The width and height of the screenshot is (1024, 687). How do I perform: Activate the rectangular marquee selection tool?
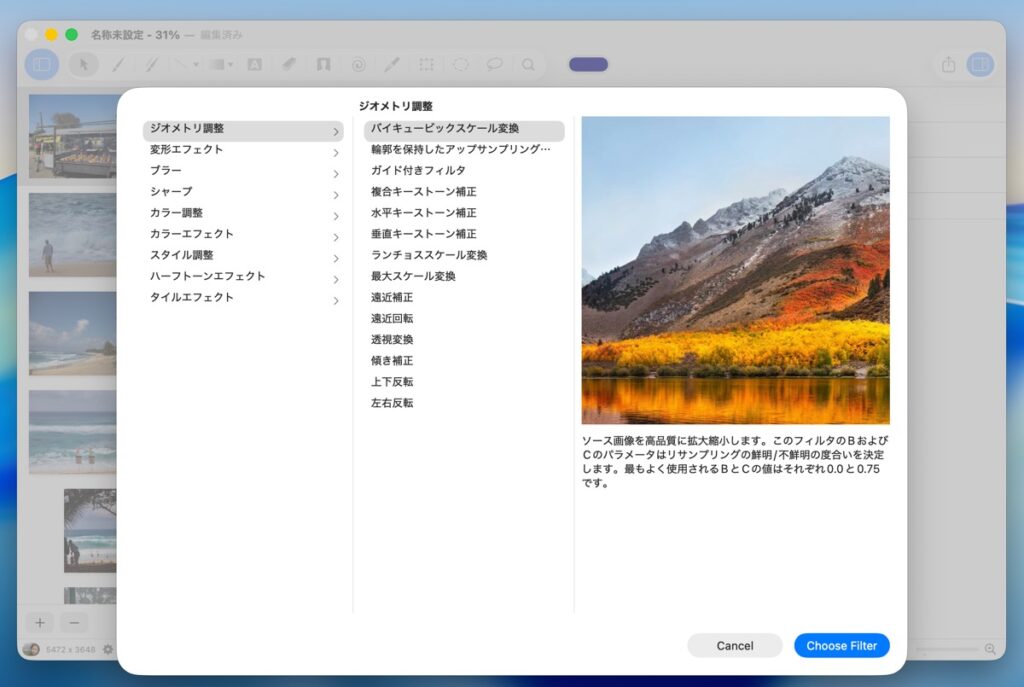point(426,64)
